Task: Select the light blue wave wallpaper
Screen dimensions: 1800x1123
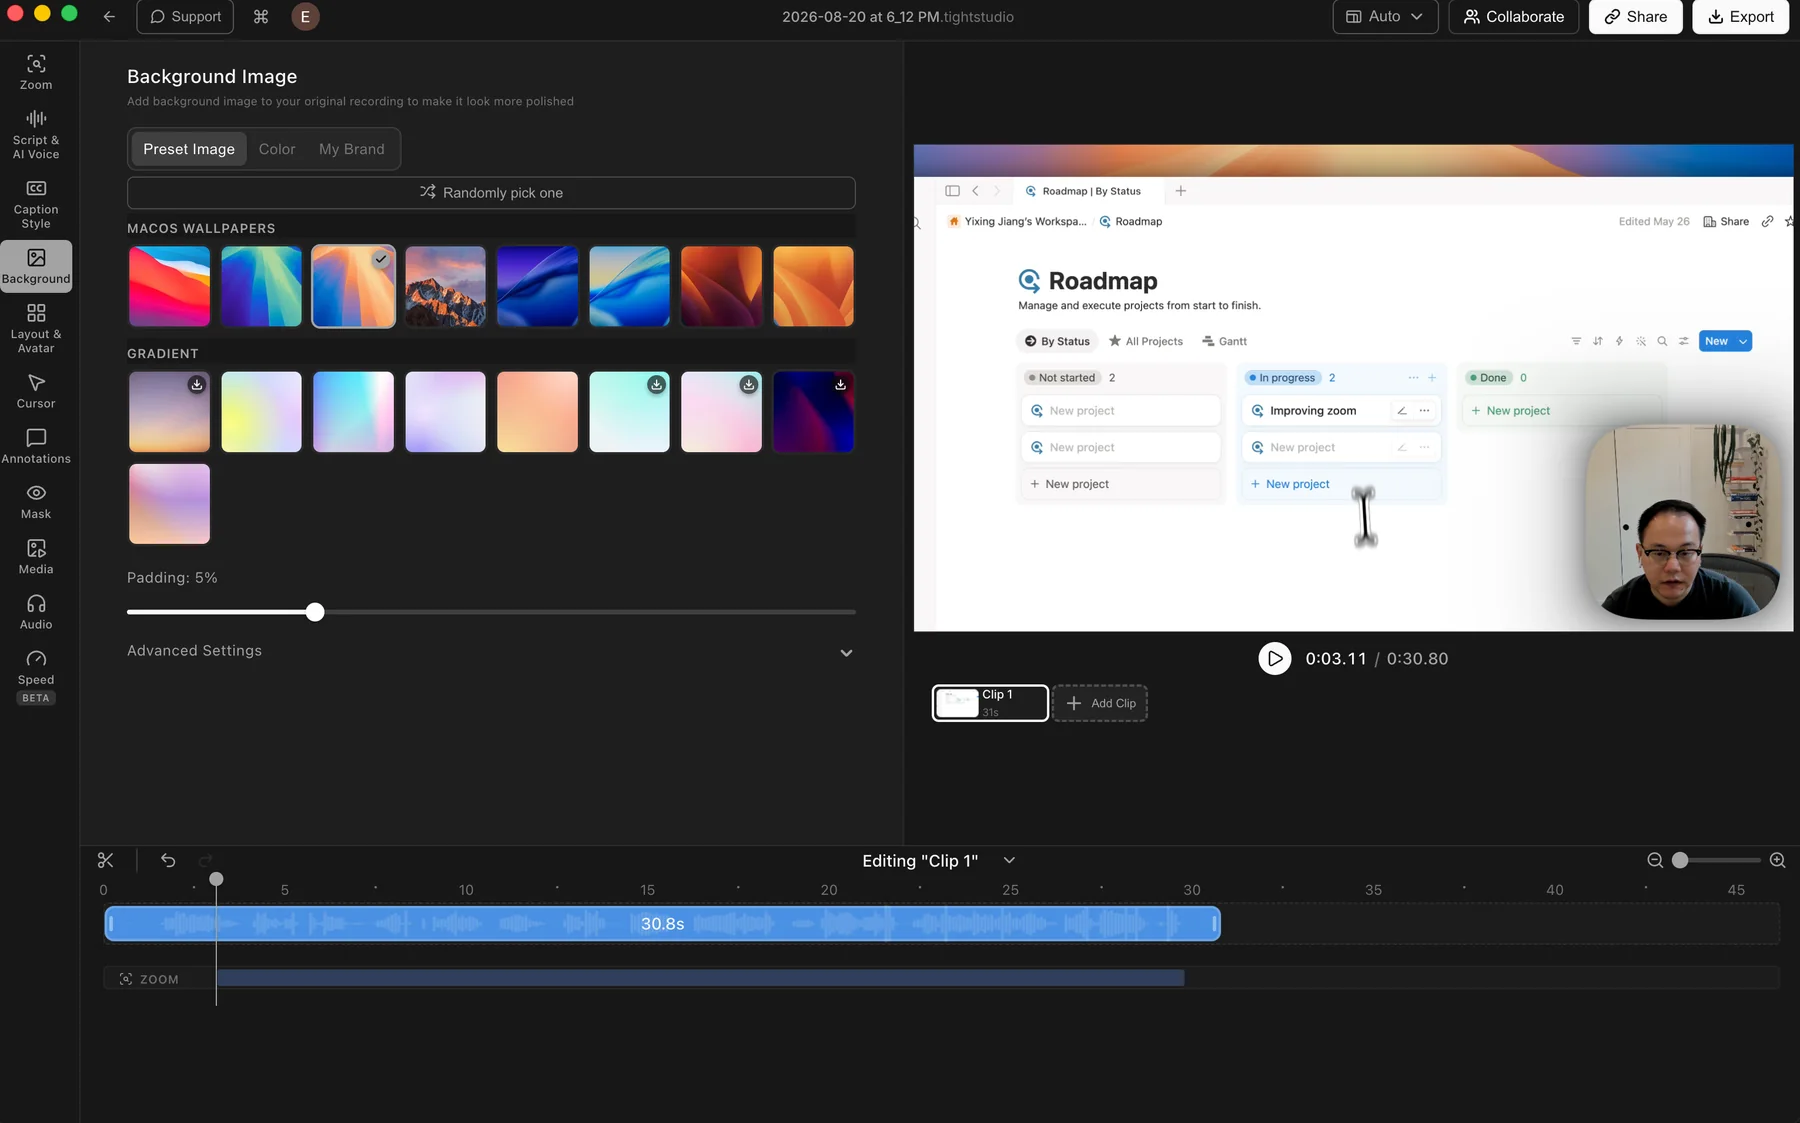Action: (629, 286)
